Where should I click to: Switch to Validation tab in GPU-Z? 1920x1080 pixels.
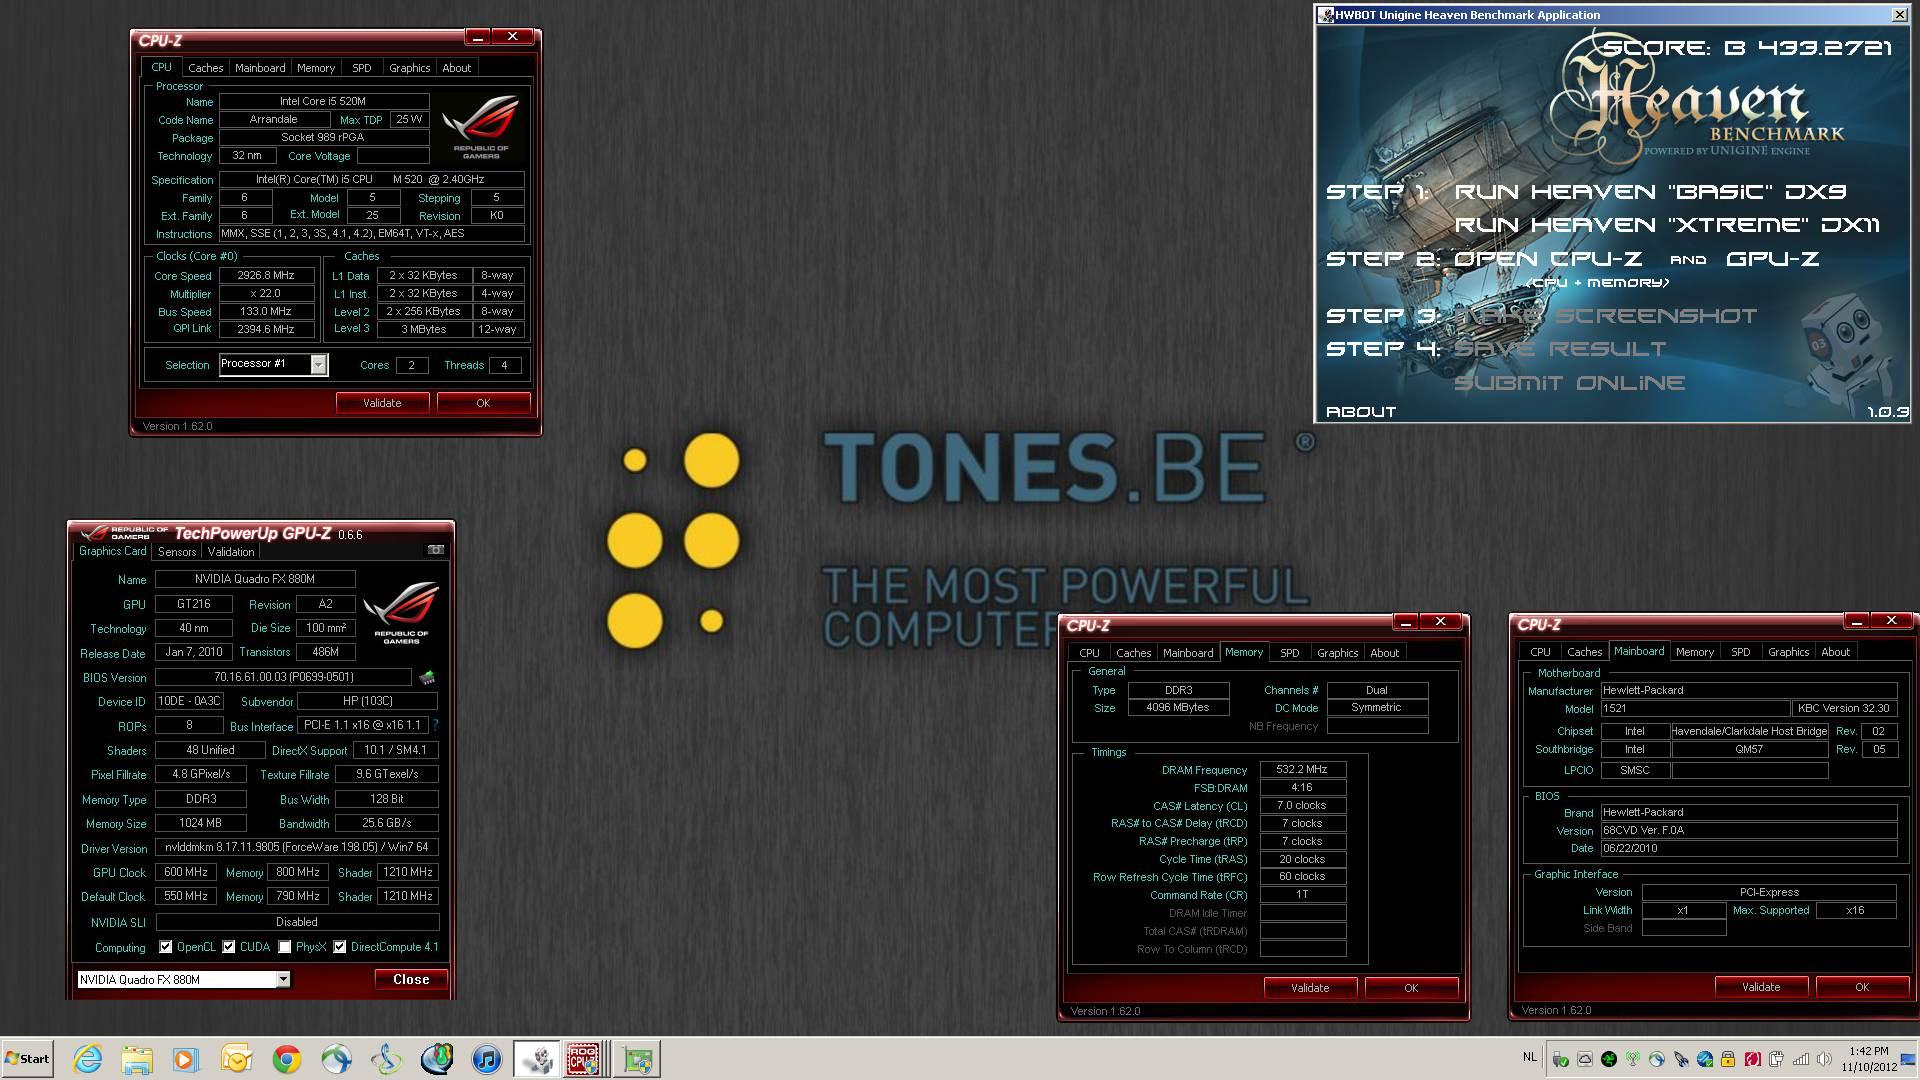(x=231, y=552)
